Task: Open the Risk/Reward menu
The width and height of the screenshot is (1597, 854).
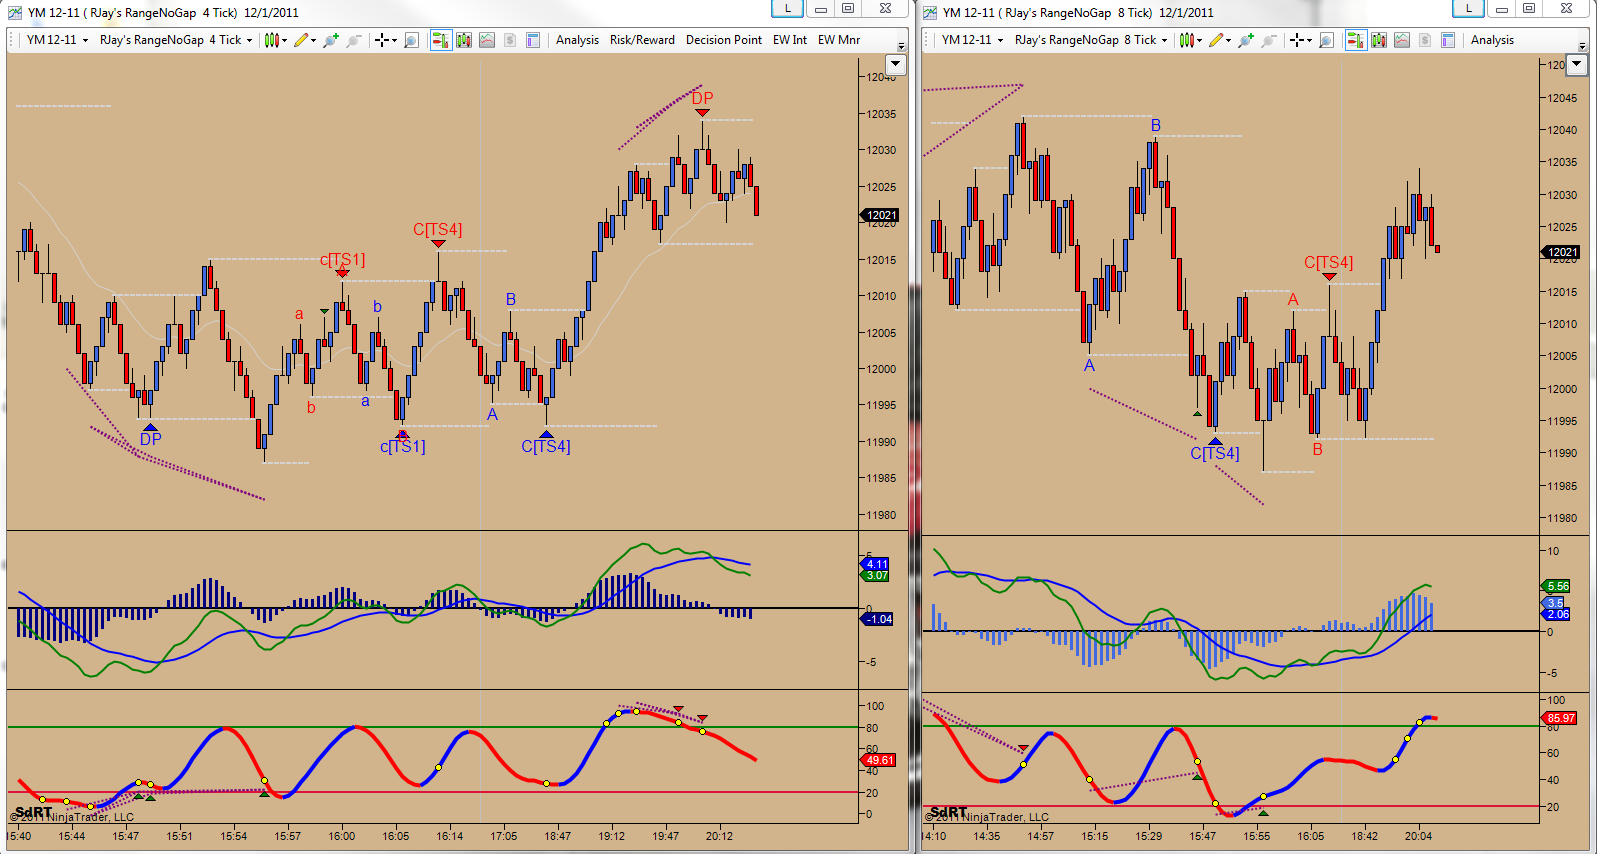Action: [x=642, y=40]
